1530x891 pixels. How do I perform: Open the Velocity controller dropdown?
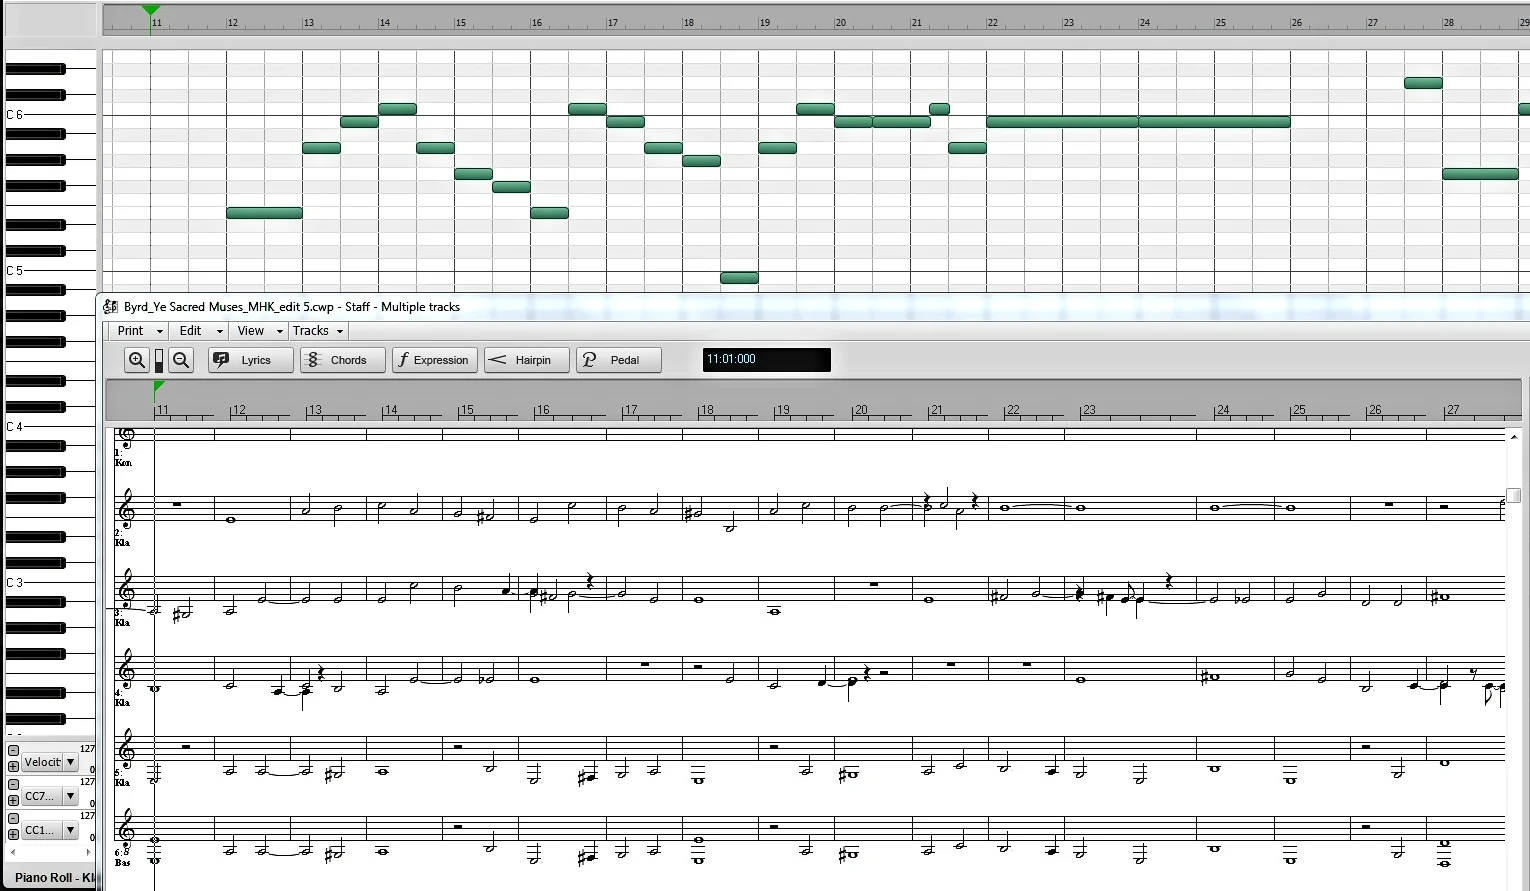[70, 762]
